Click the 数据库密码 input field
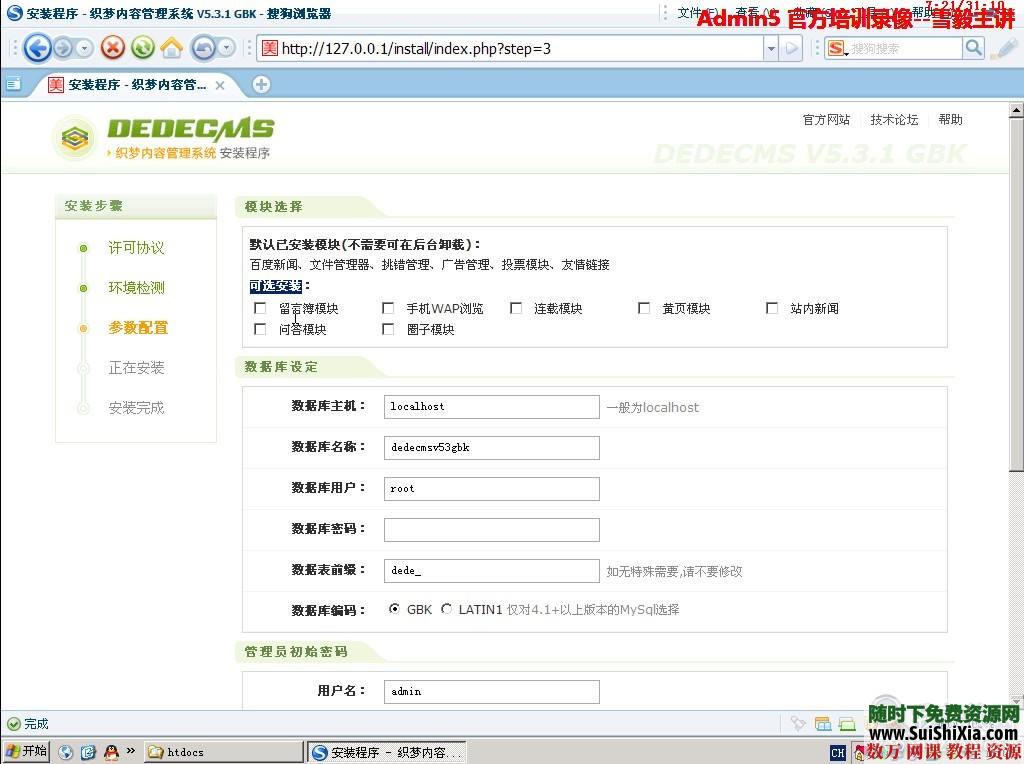The height and width of the screenshot is (764, 1024). 491,529
